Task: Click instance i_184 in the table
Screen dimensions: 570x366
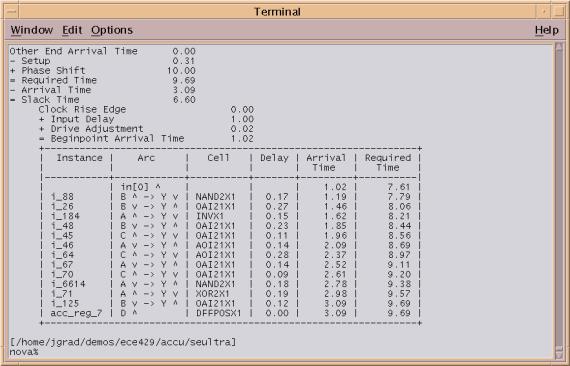Action: 65,216
